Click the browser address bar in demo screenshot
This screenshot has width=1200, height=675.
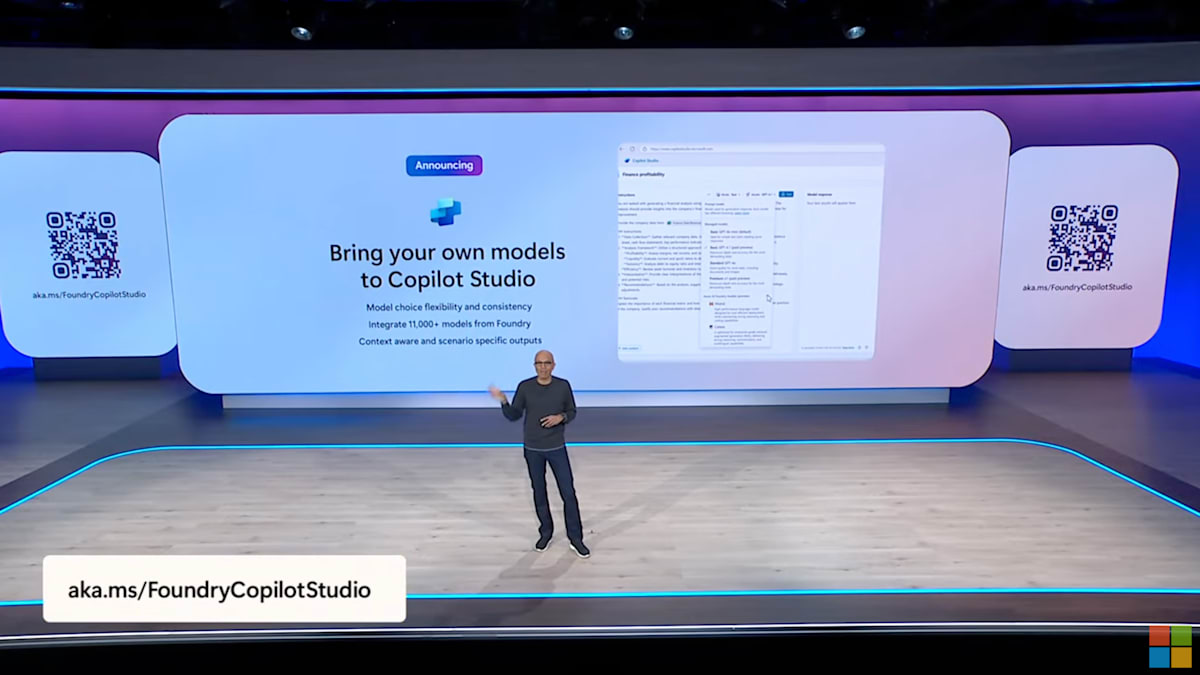[760, 149]
